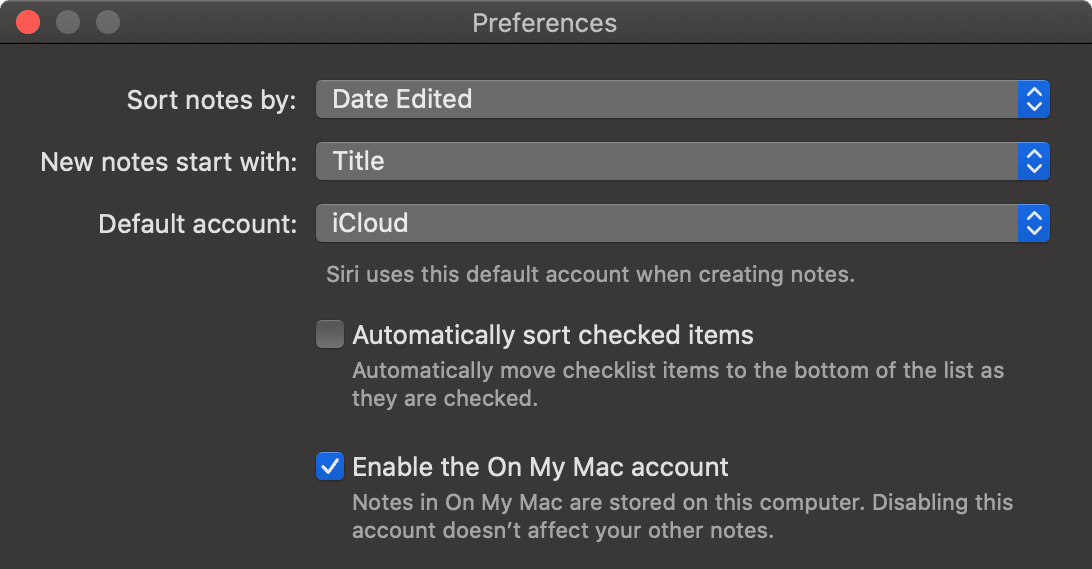This screenshot has height=569, width=1092.
Task: Click blue arrows beside Title option
Action: pyautogui.click(x=1034, y=161)
